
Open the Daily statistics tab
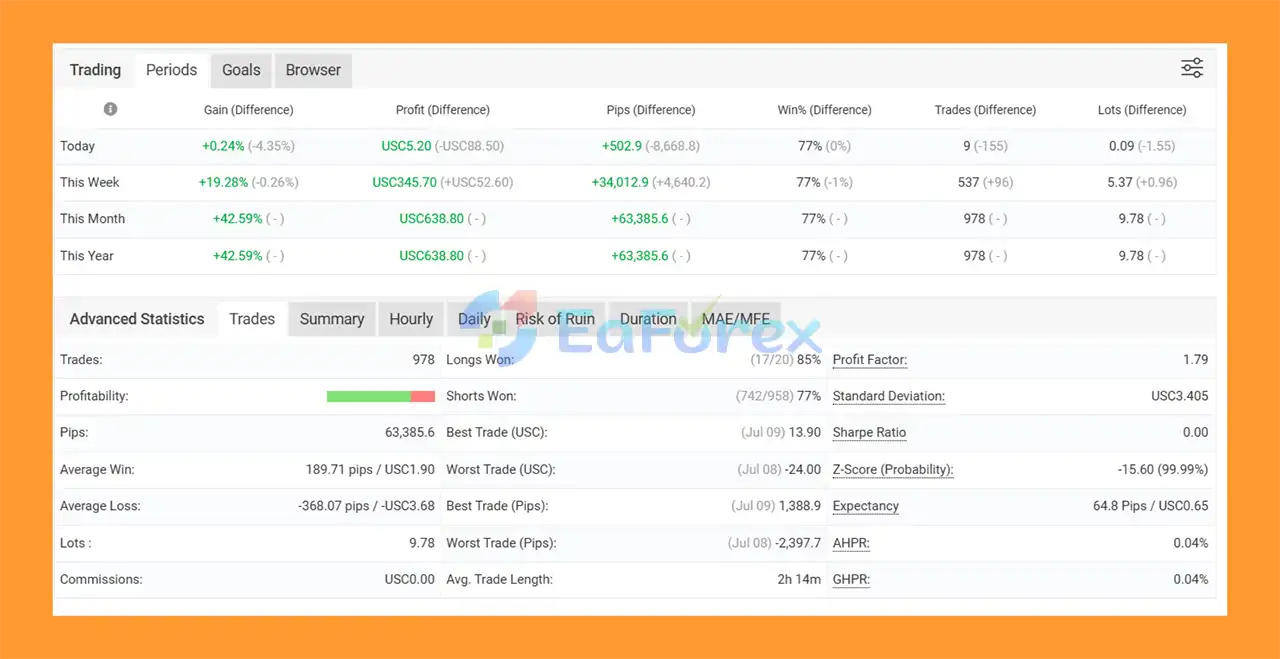[474, 319]
